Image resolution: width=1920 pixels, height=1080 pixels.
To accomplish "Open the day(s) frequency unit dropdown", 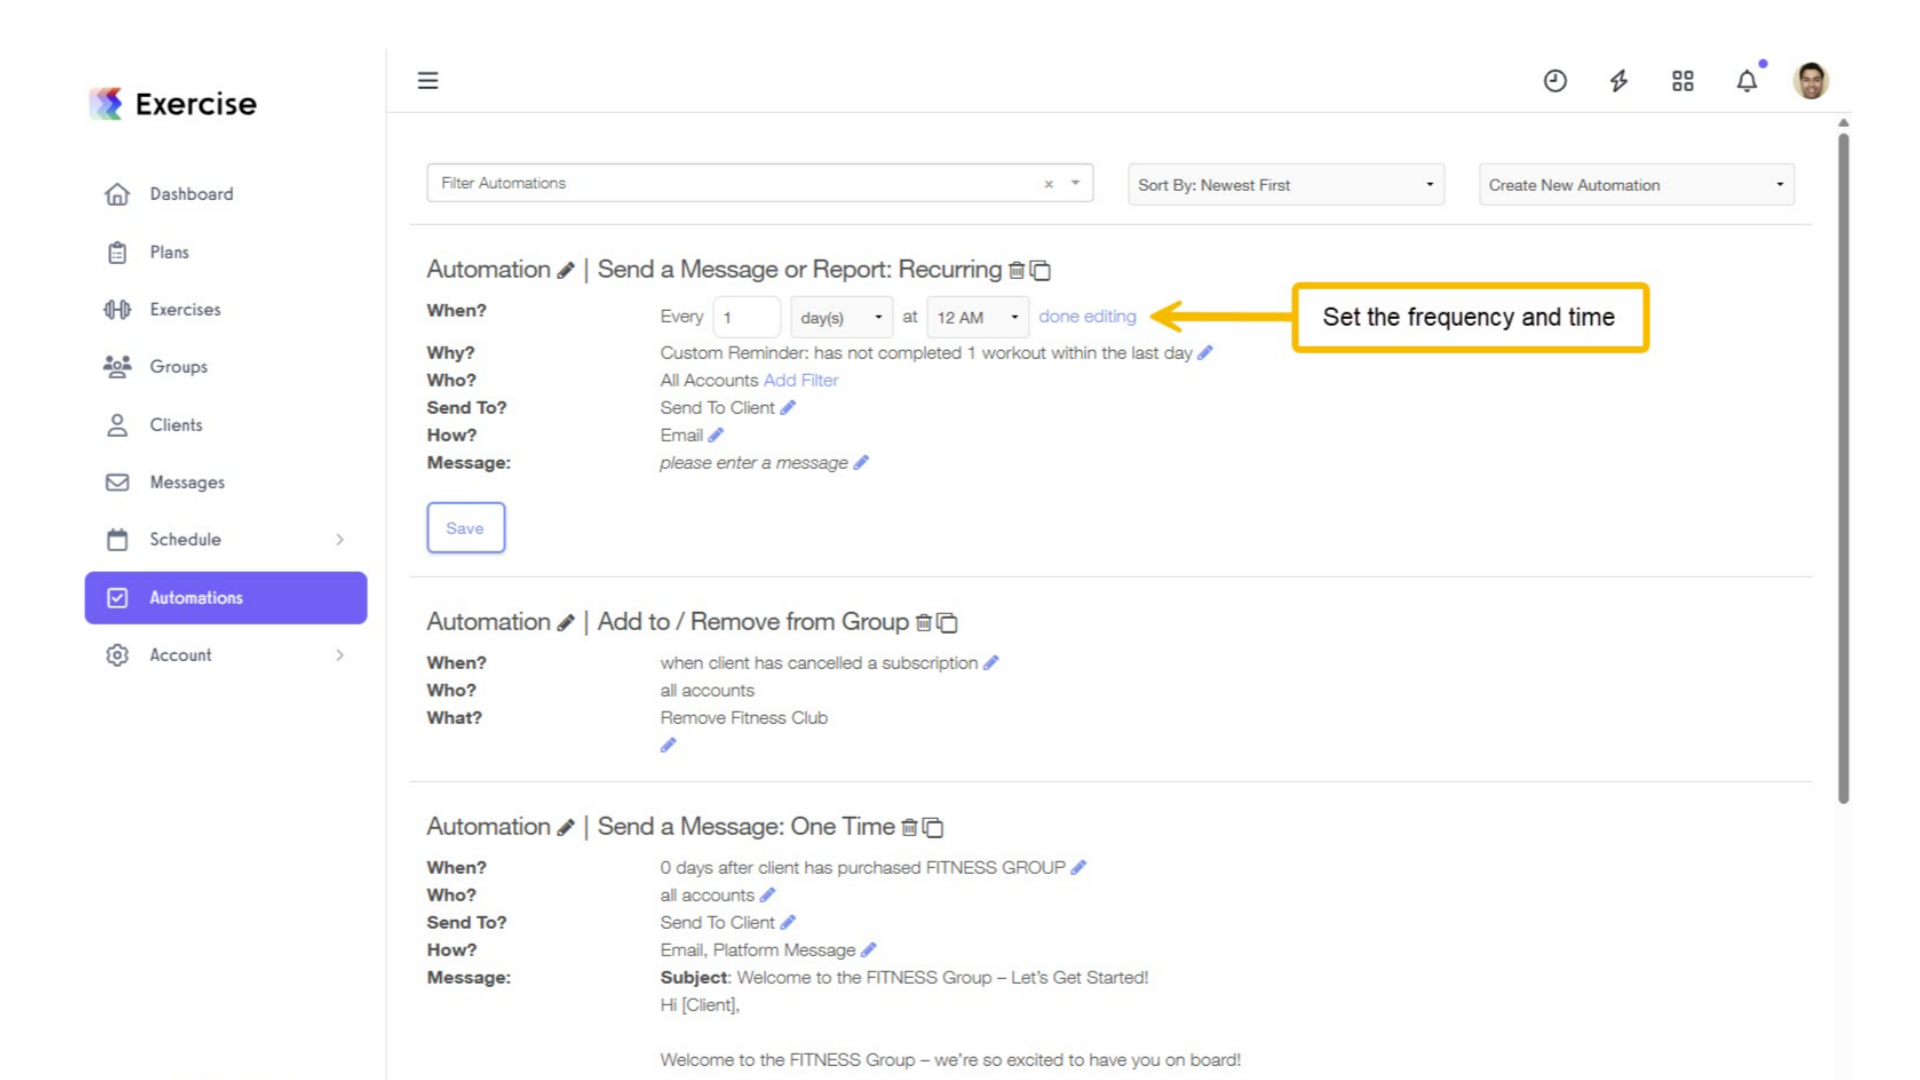I will pyautogui.click(x=841, y=317).
